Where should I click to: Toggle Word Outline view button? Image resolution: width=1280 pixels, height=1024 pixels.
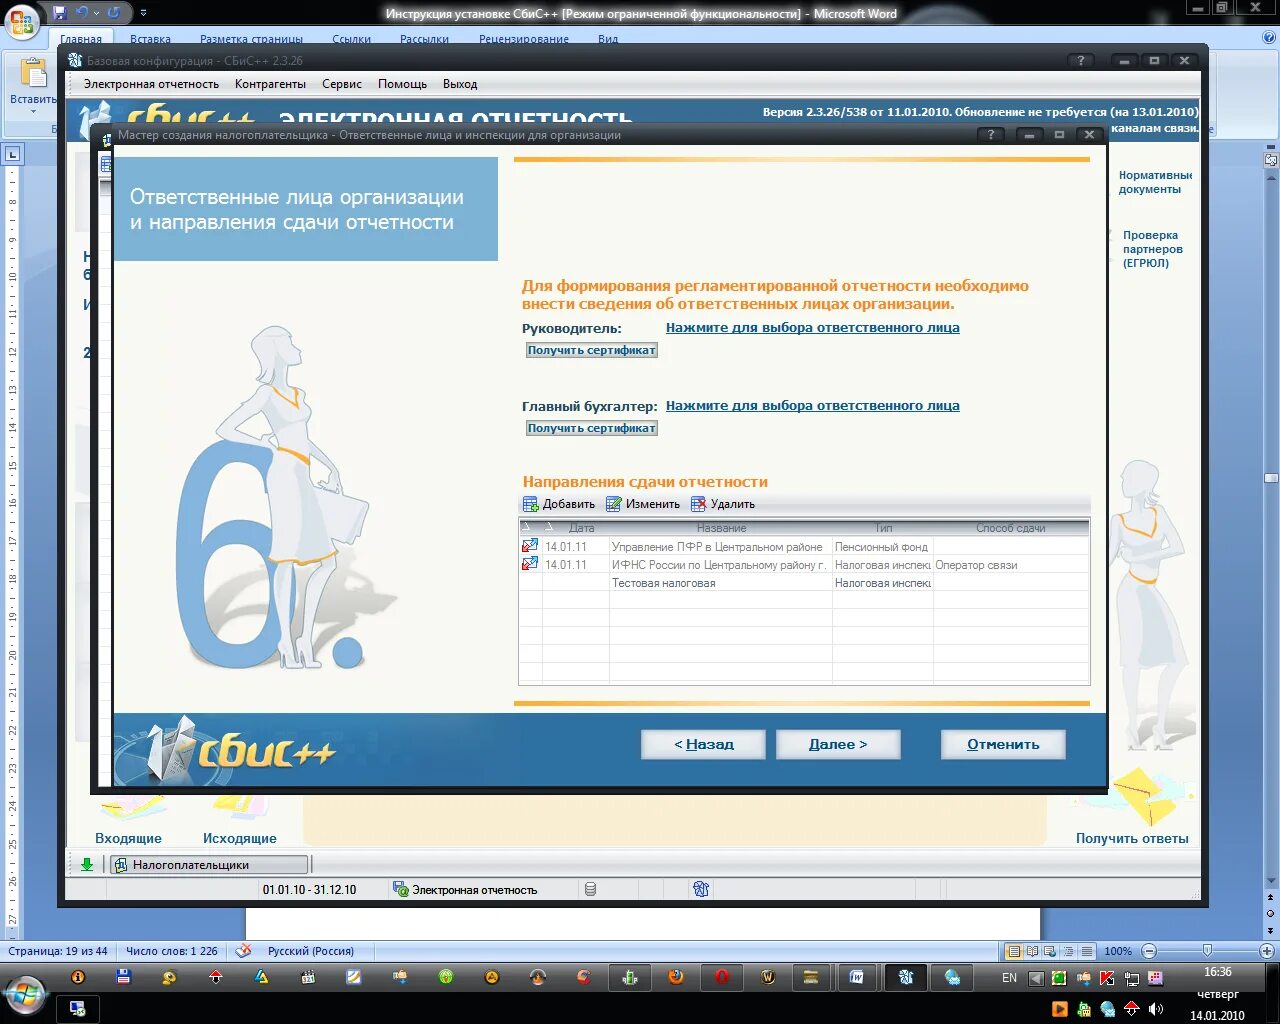click(1068, 951)
